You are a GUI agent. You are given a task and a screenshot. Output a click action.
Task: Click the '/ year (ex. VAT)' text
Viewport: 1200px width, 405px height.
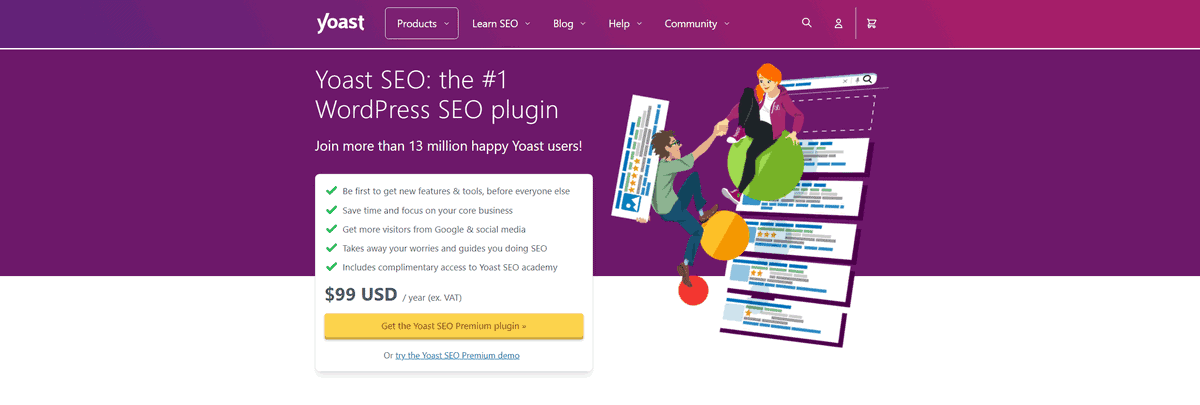[432, 298]
